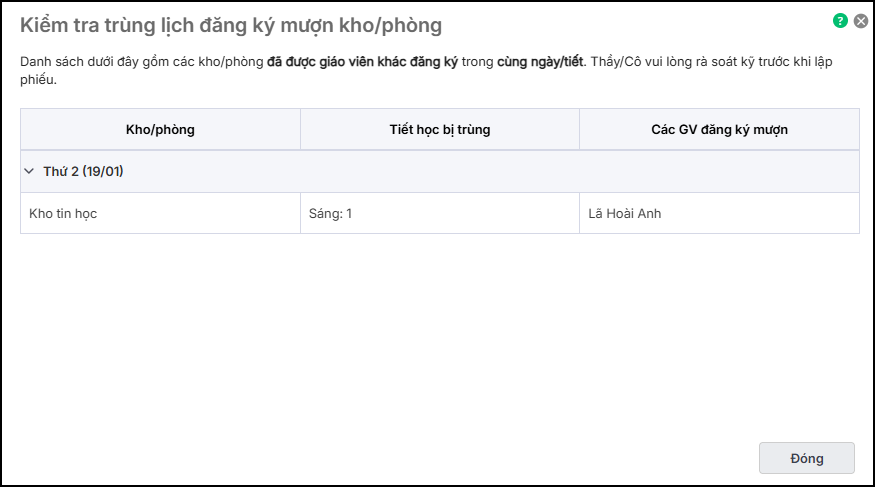Image resolution: width=875 pixels, height=487 pixels.
Task: Click the Kho/phòng column header
Action: tap(160, 130)
